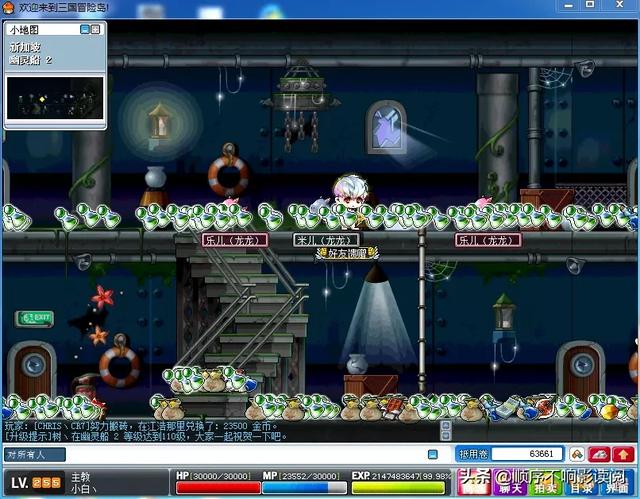Click the 抵用卷 balance field showing 63661
The height and width of the screenshot is (499, 640).
click(x=527, y=454)
